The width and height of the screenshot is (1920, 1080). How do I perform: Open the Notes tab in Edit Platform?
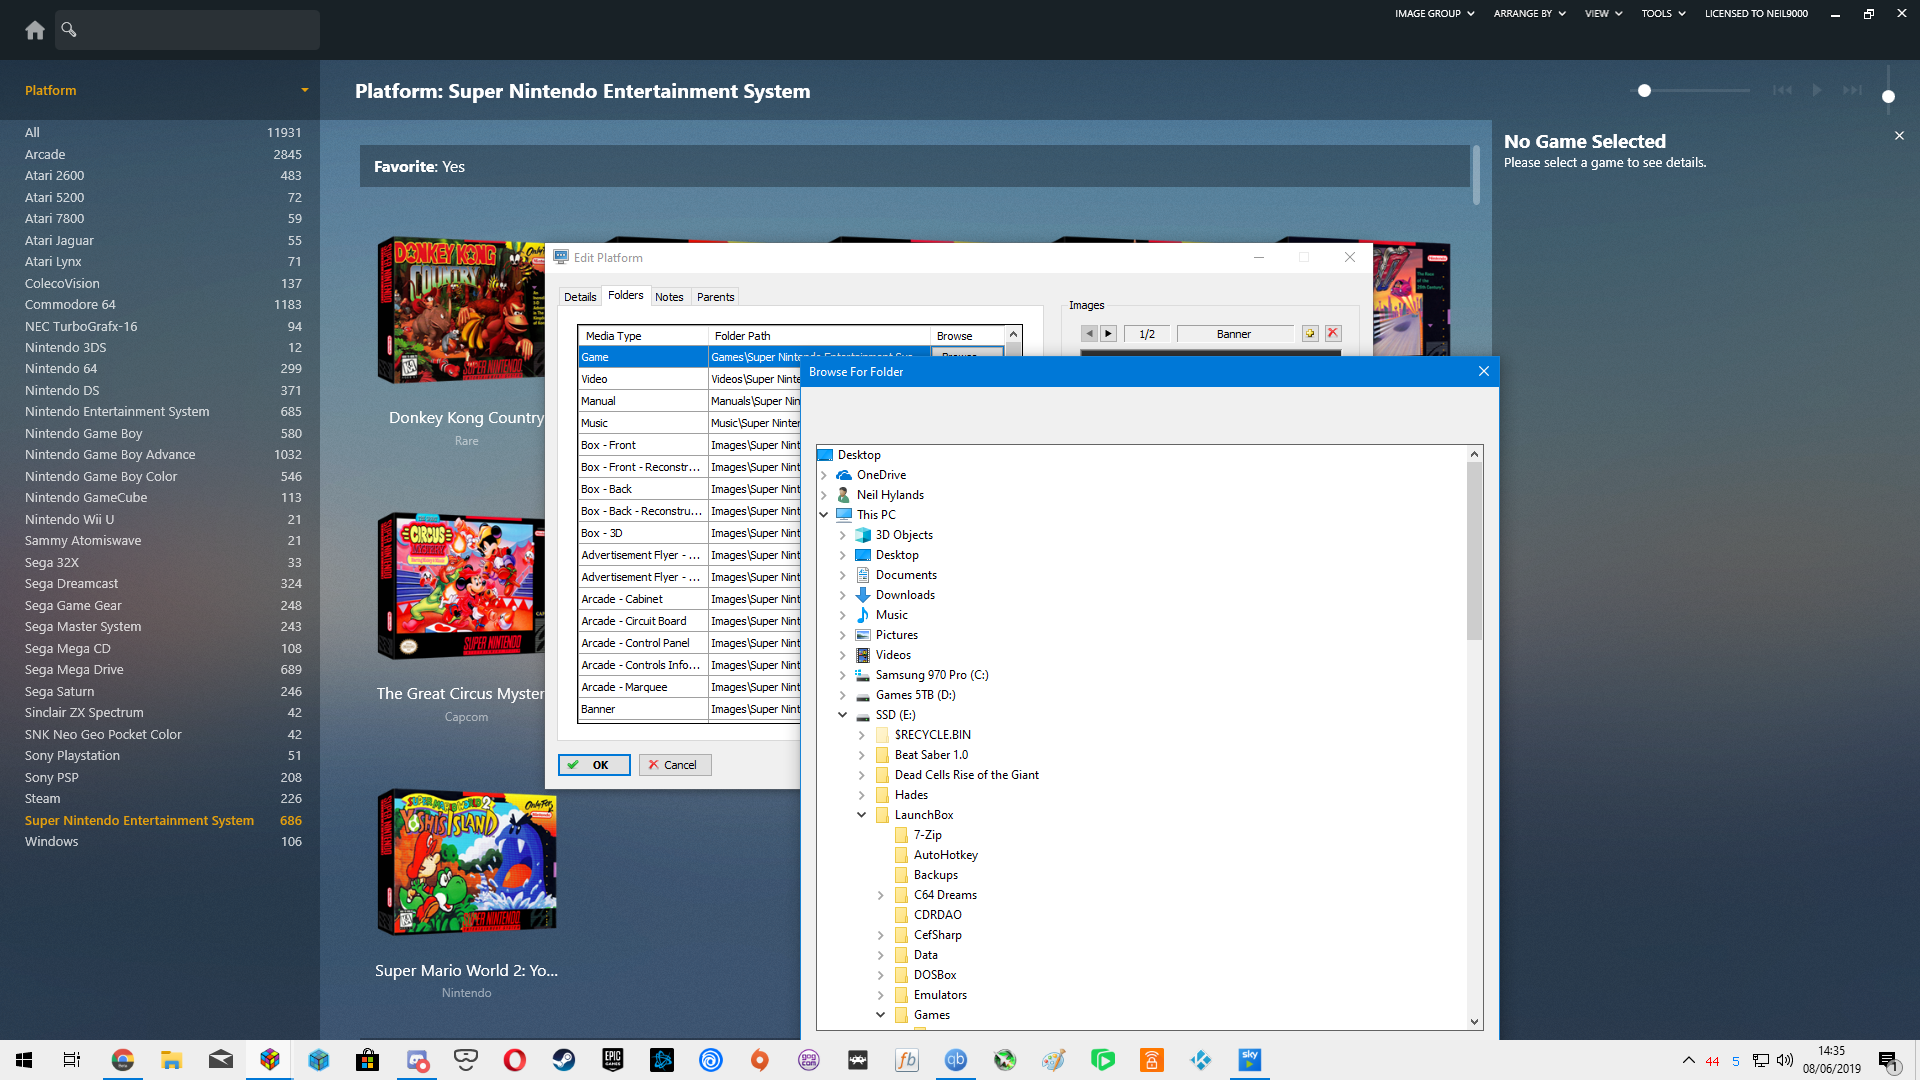(x=669, y=297)
